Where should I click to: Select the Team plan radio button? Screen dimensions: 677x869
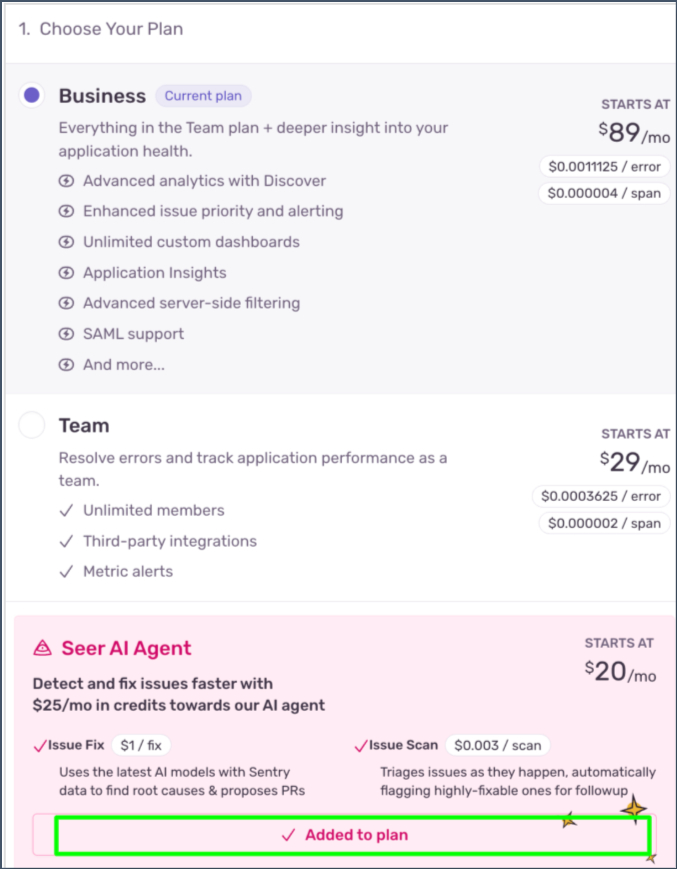click(32, 425)
